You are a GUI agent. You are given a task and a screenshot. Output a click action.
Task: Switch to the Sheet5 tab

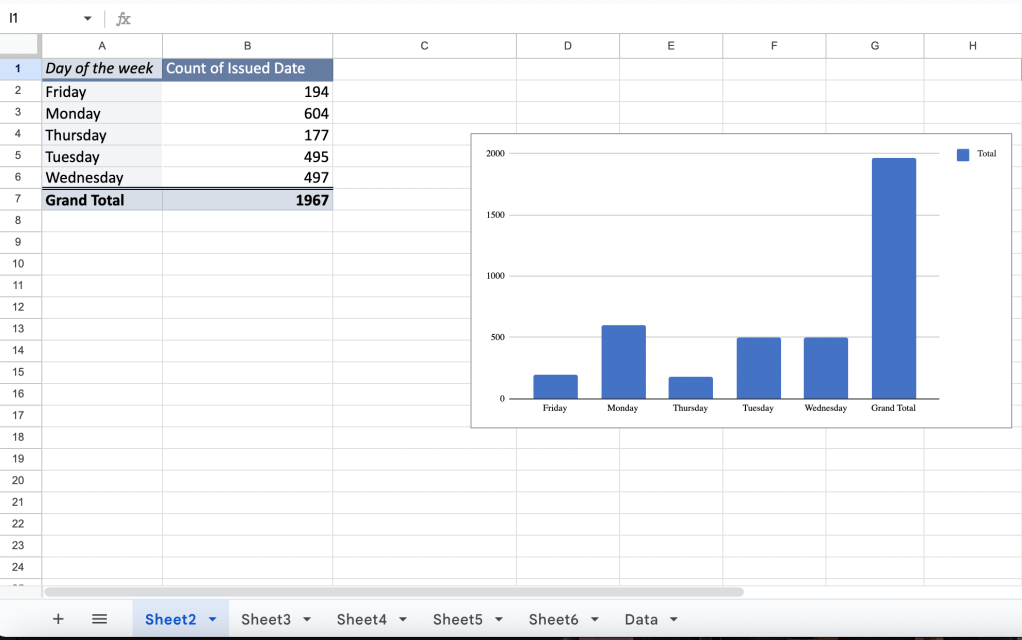457,619
